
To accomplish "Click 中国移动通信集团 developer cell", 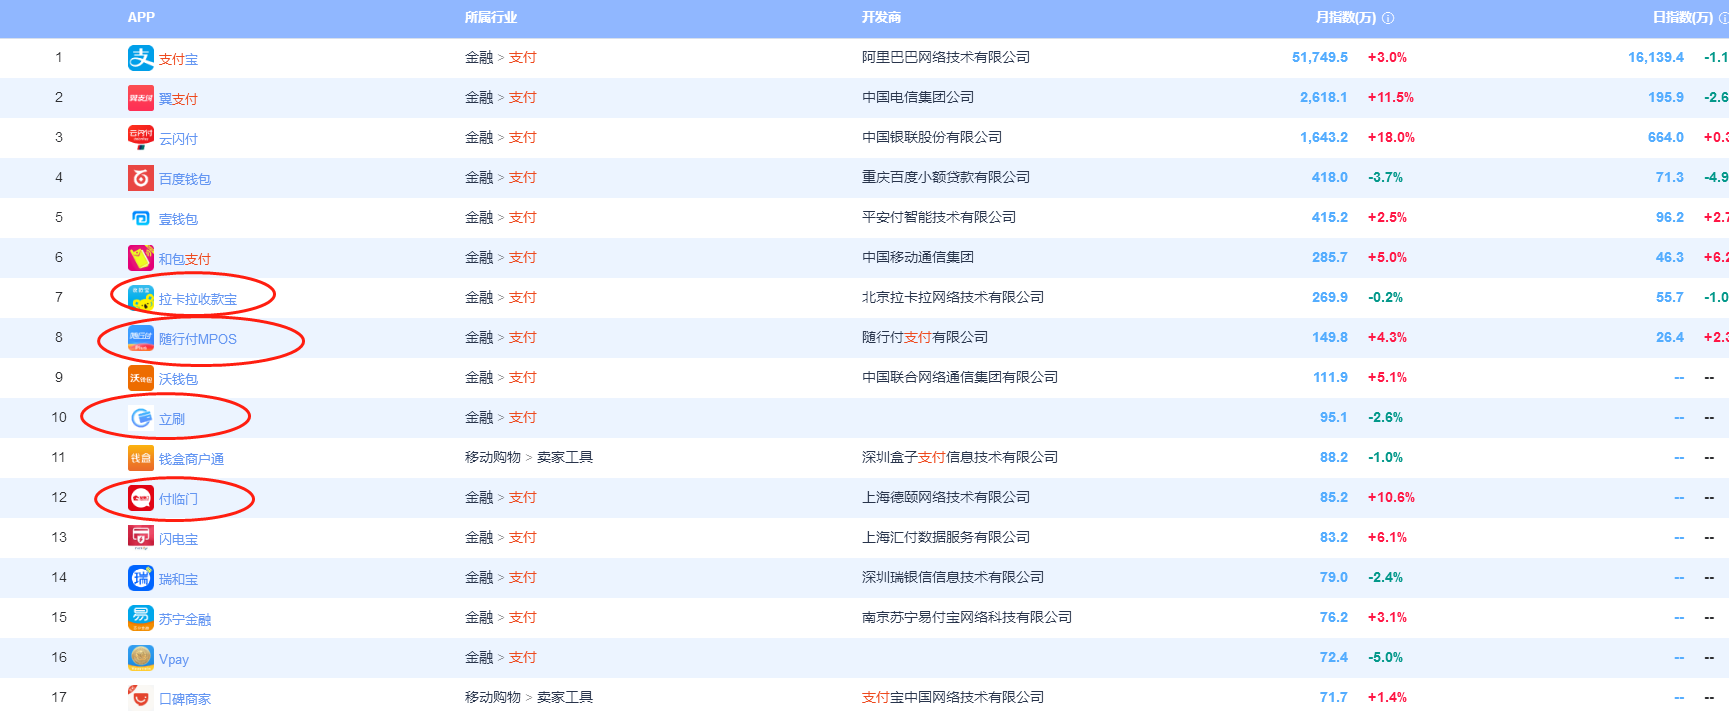I will [x=918, y=257].
